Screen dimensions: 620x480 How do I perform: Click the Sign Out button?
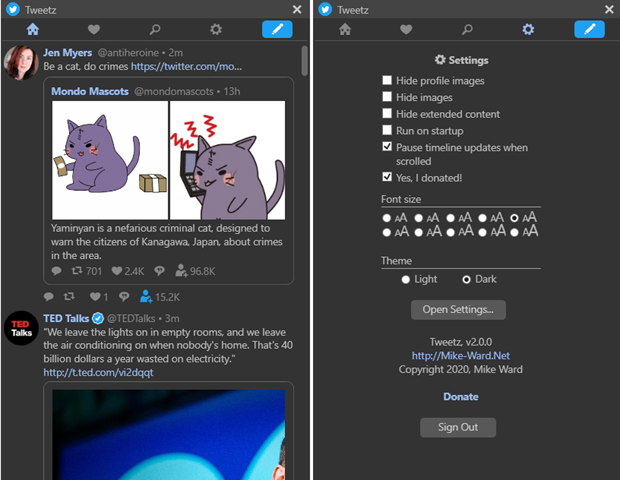[x=458, y=427]
